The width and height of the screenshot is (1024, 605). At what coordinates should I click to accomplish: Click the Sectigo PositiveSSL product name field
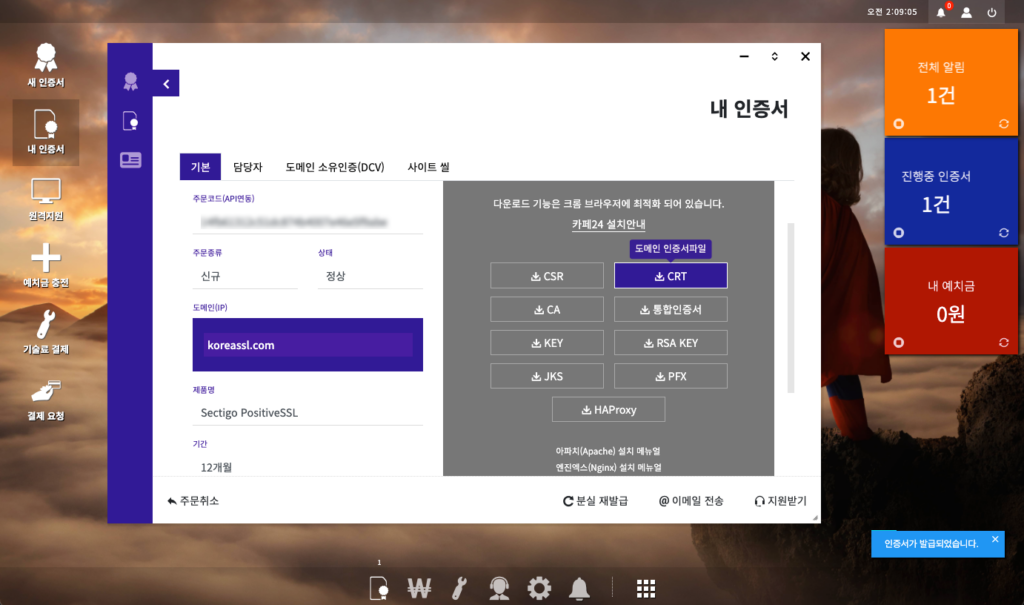click(x=308, y=413)
